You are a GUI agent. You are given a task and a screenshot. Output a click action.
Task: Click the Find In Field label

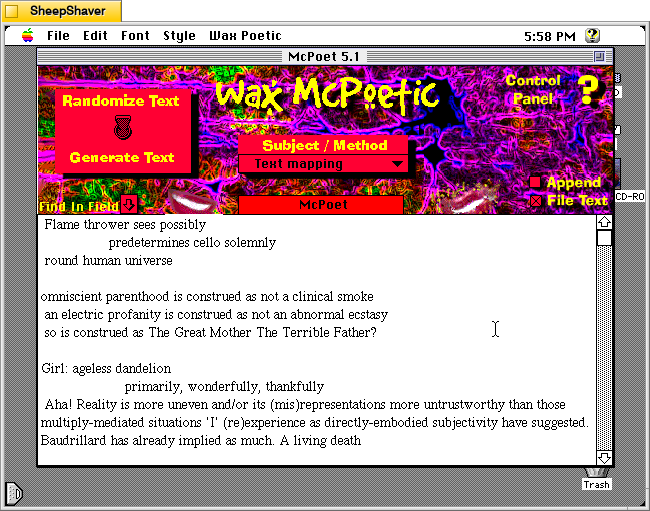pyautogui.click(x=79, y=206)
